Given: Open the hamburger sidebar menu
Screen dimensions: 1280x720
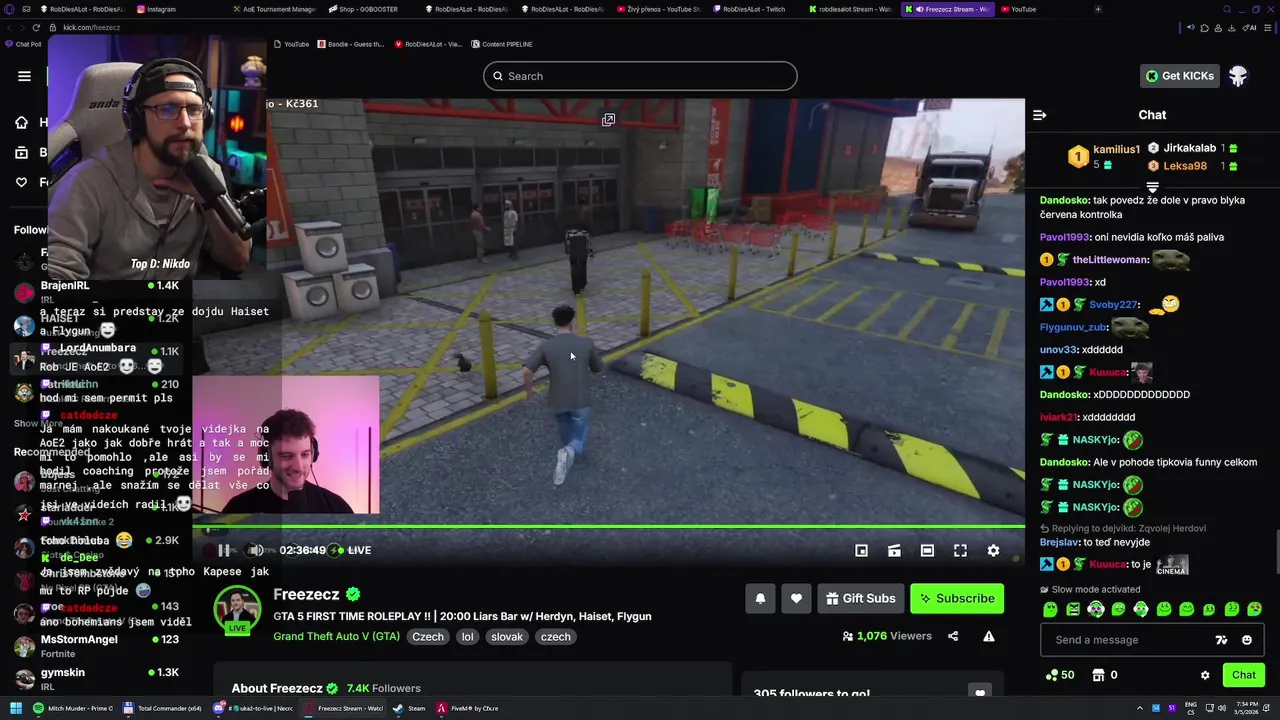Looking at the screenshot, I should point(24,76).
